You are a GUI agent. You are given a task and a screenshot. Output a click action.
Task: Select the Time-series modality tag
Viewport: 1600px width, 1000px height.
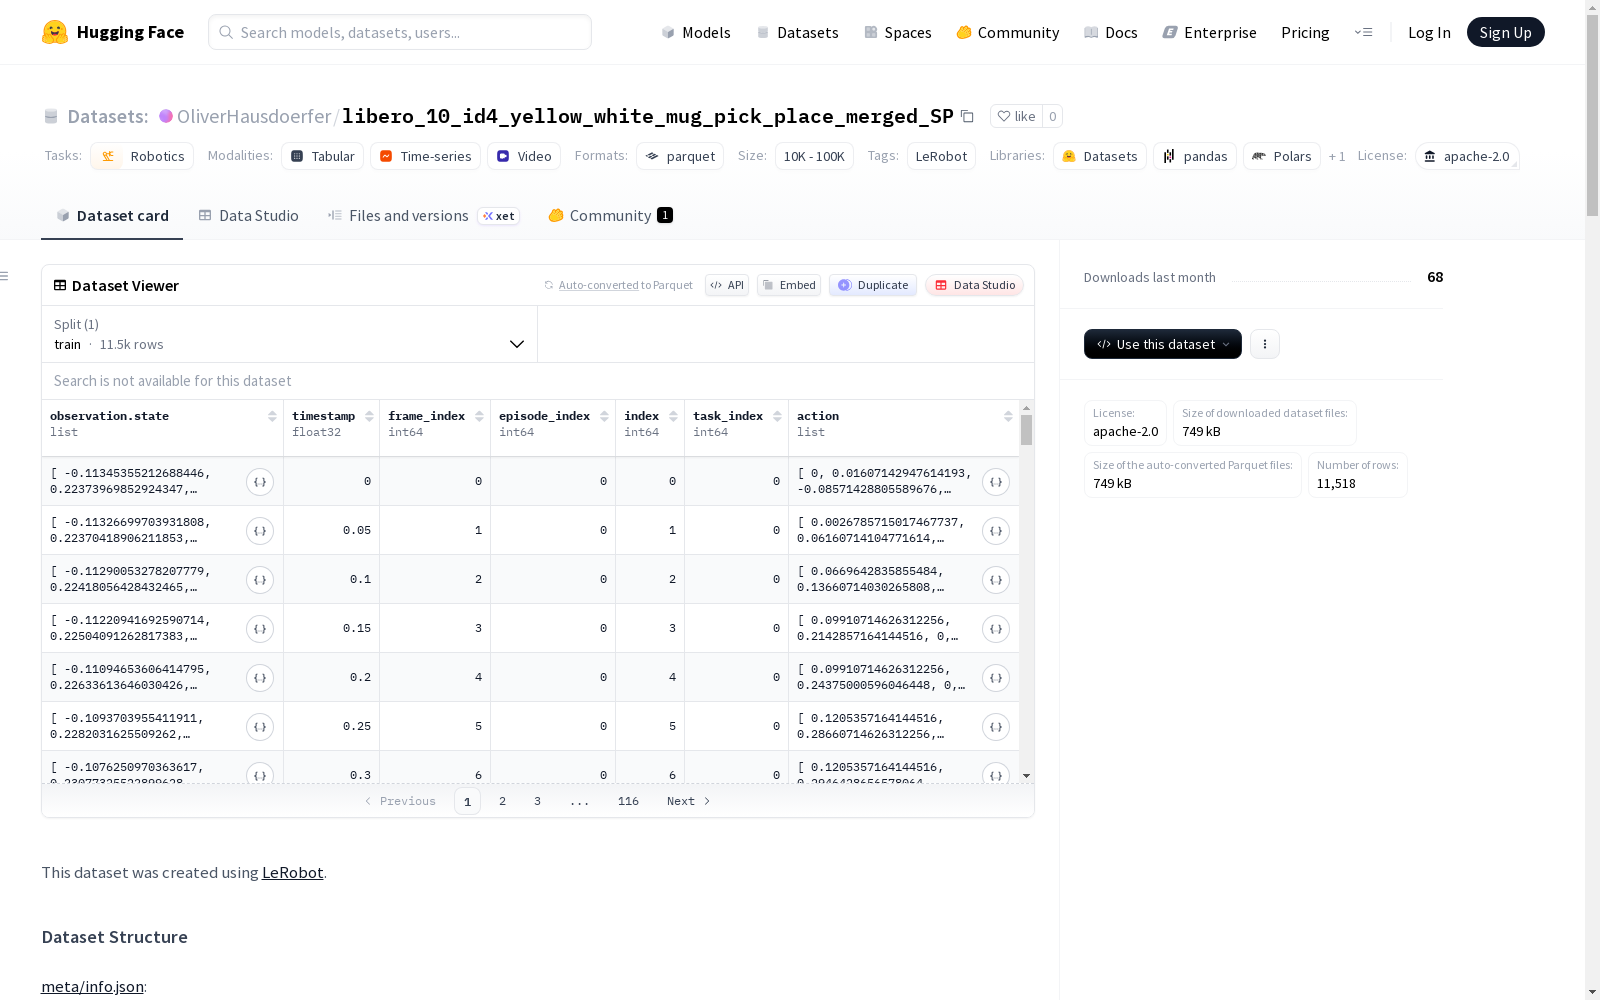(425, 156)
